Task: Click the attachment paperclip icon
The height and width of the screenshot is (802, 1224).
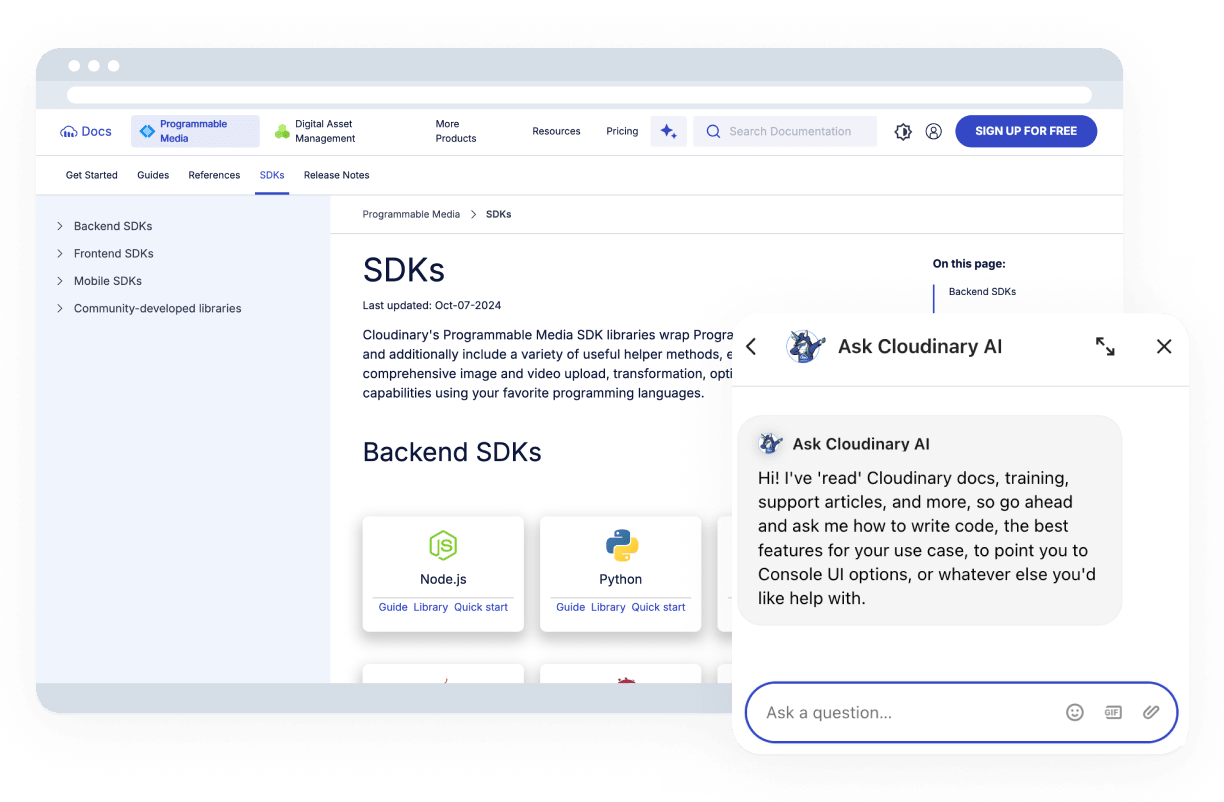Action: (x=1151, y=712)
